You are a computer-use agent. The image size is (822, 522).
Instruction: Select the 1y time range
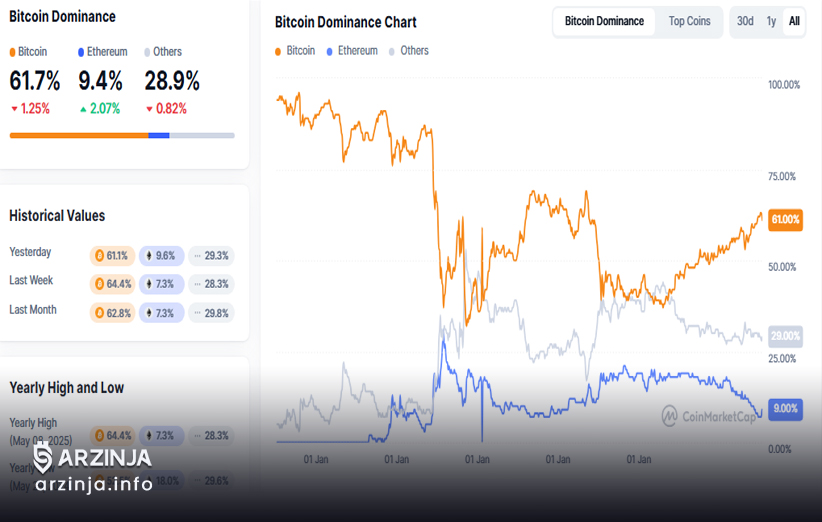point(771,21)
